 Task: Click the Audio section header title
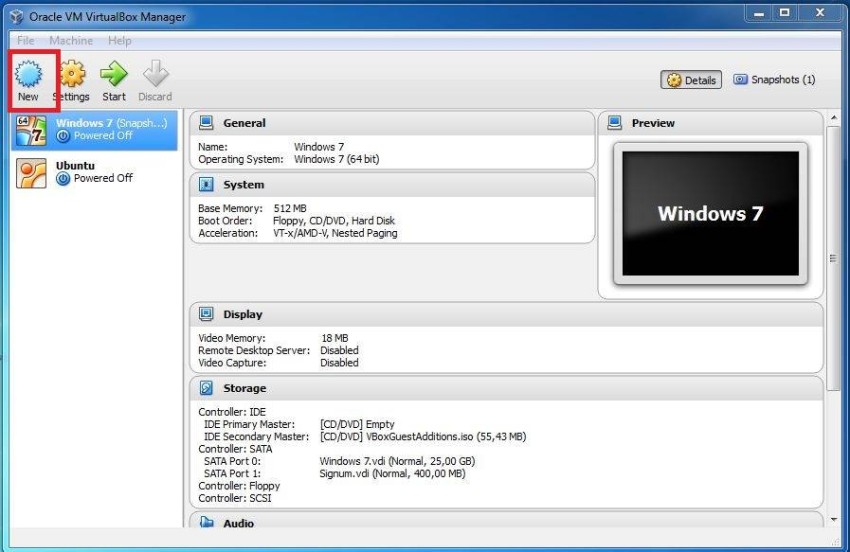point(238,523)
